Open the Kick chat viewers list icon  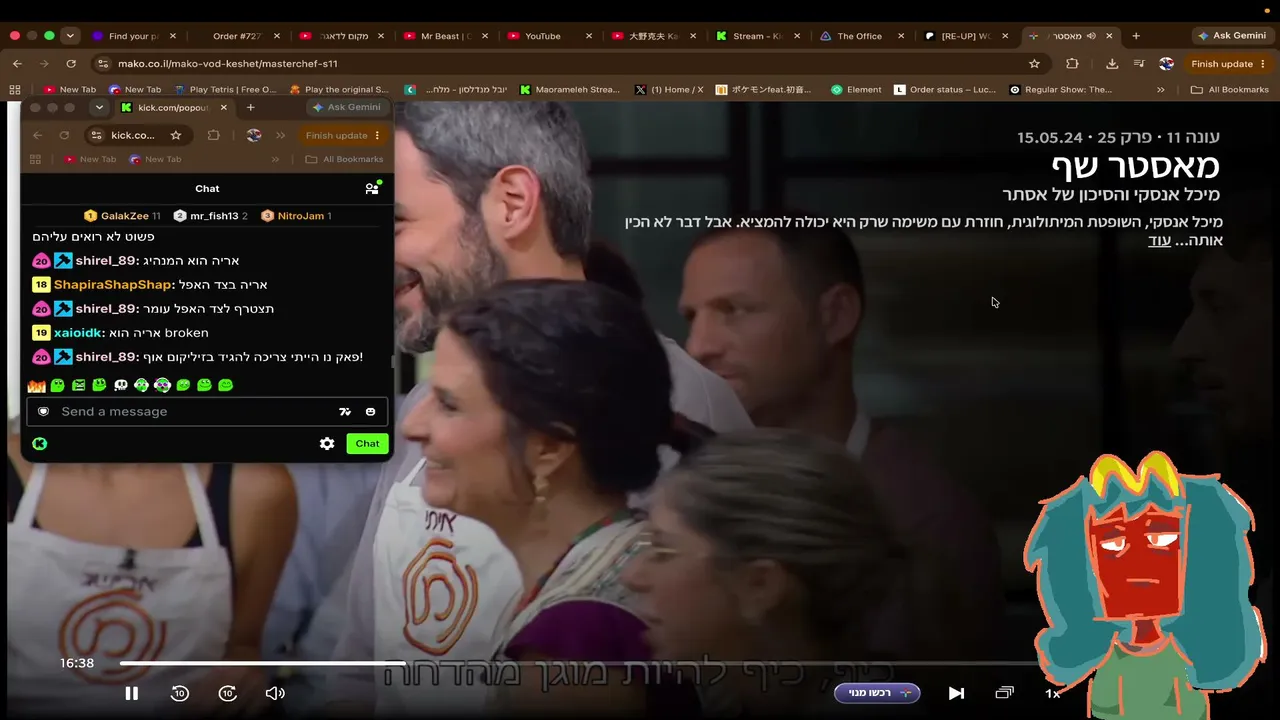[372, 188]
